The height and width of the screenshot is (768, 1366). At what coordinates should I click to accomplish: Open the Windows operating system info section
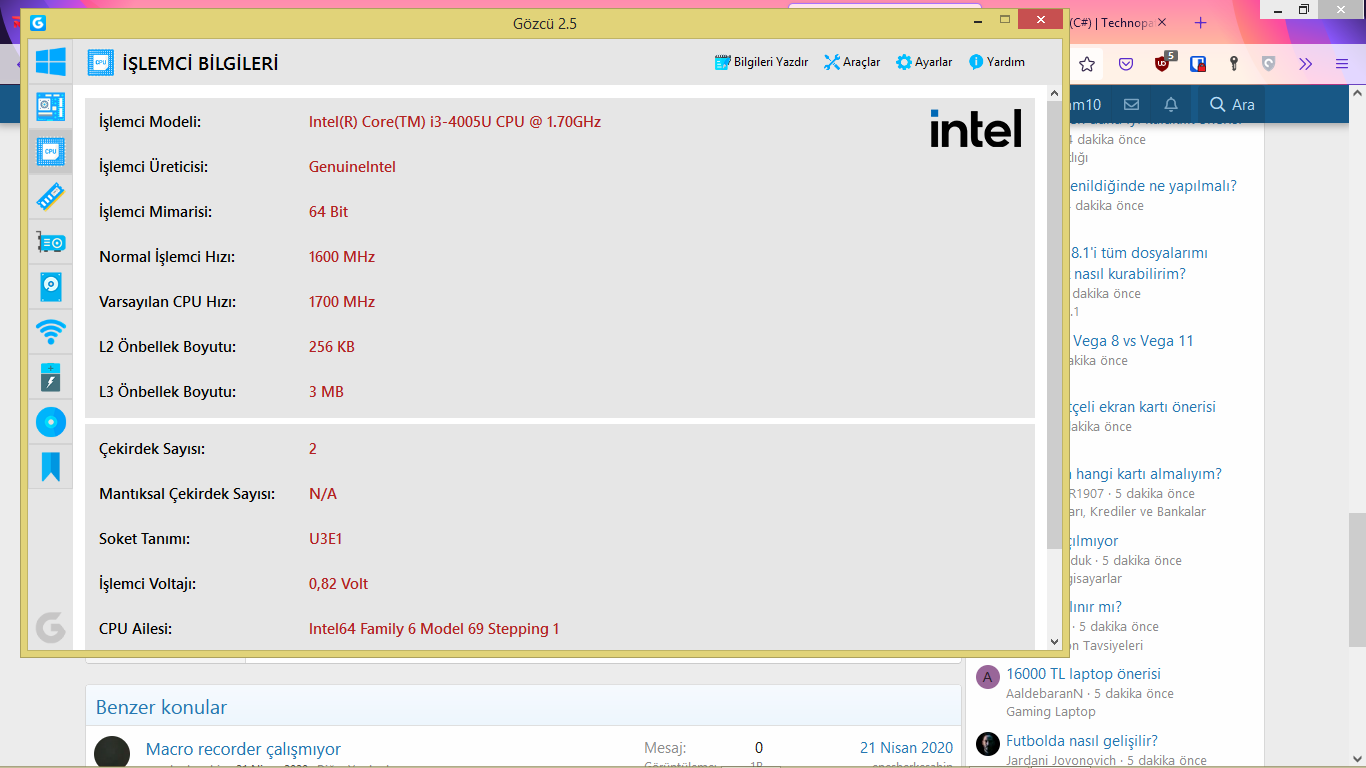(50, 62)
